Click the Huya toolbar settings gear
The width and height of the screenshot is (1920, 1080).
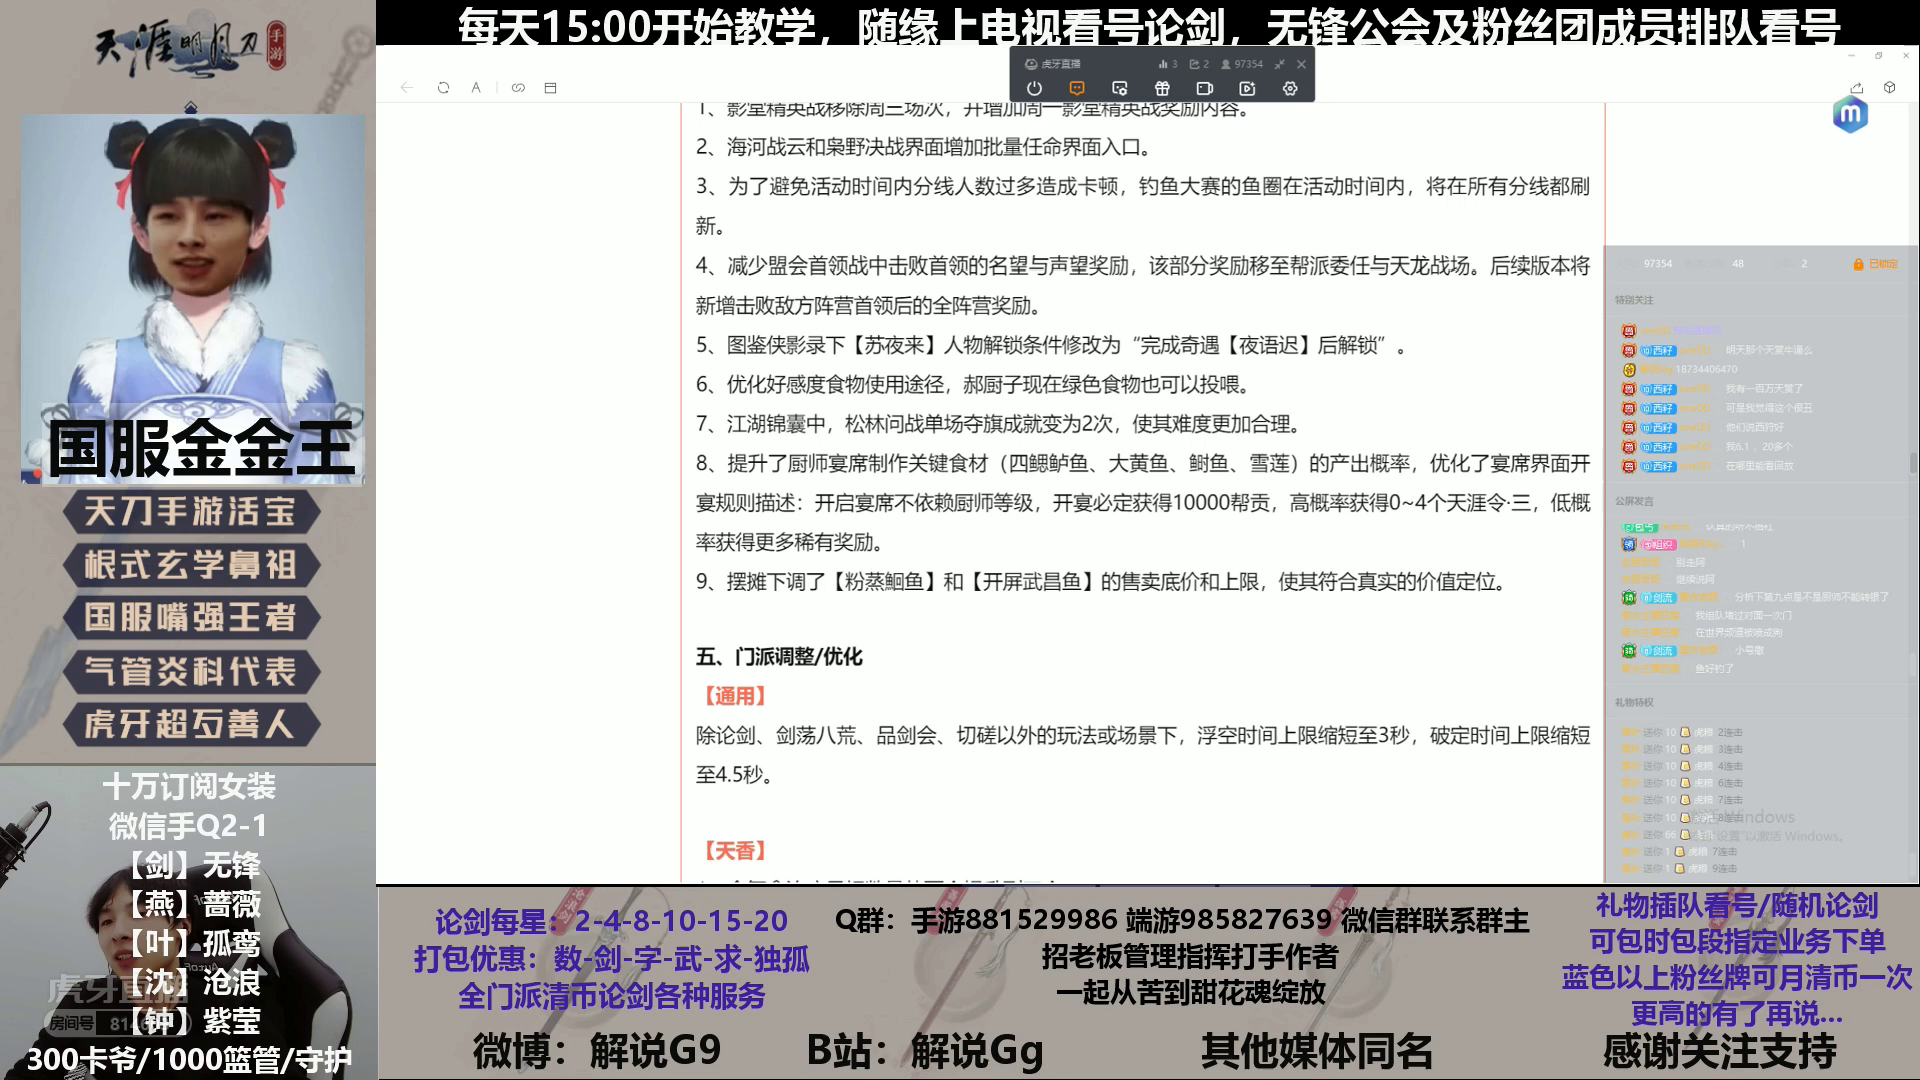[1290, 89]
